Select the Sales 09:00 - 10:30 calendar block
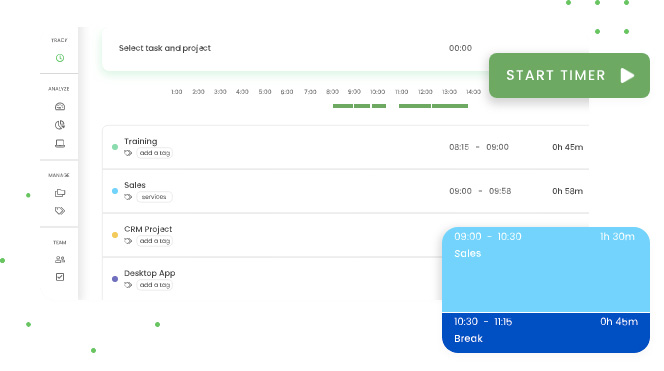 pos(546,269)
